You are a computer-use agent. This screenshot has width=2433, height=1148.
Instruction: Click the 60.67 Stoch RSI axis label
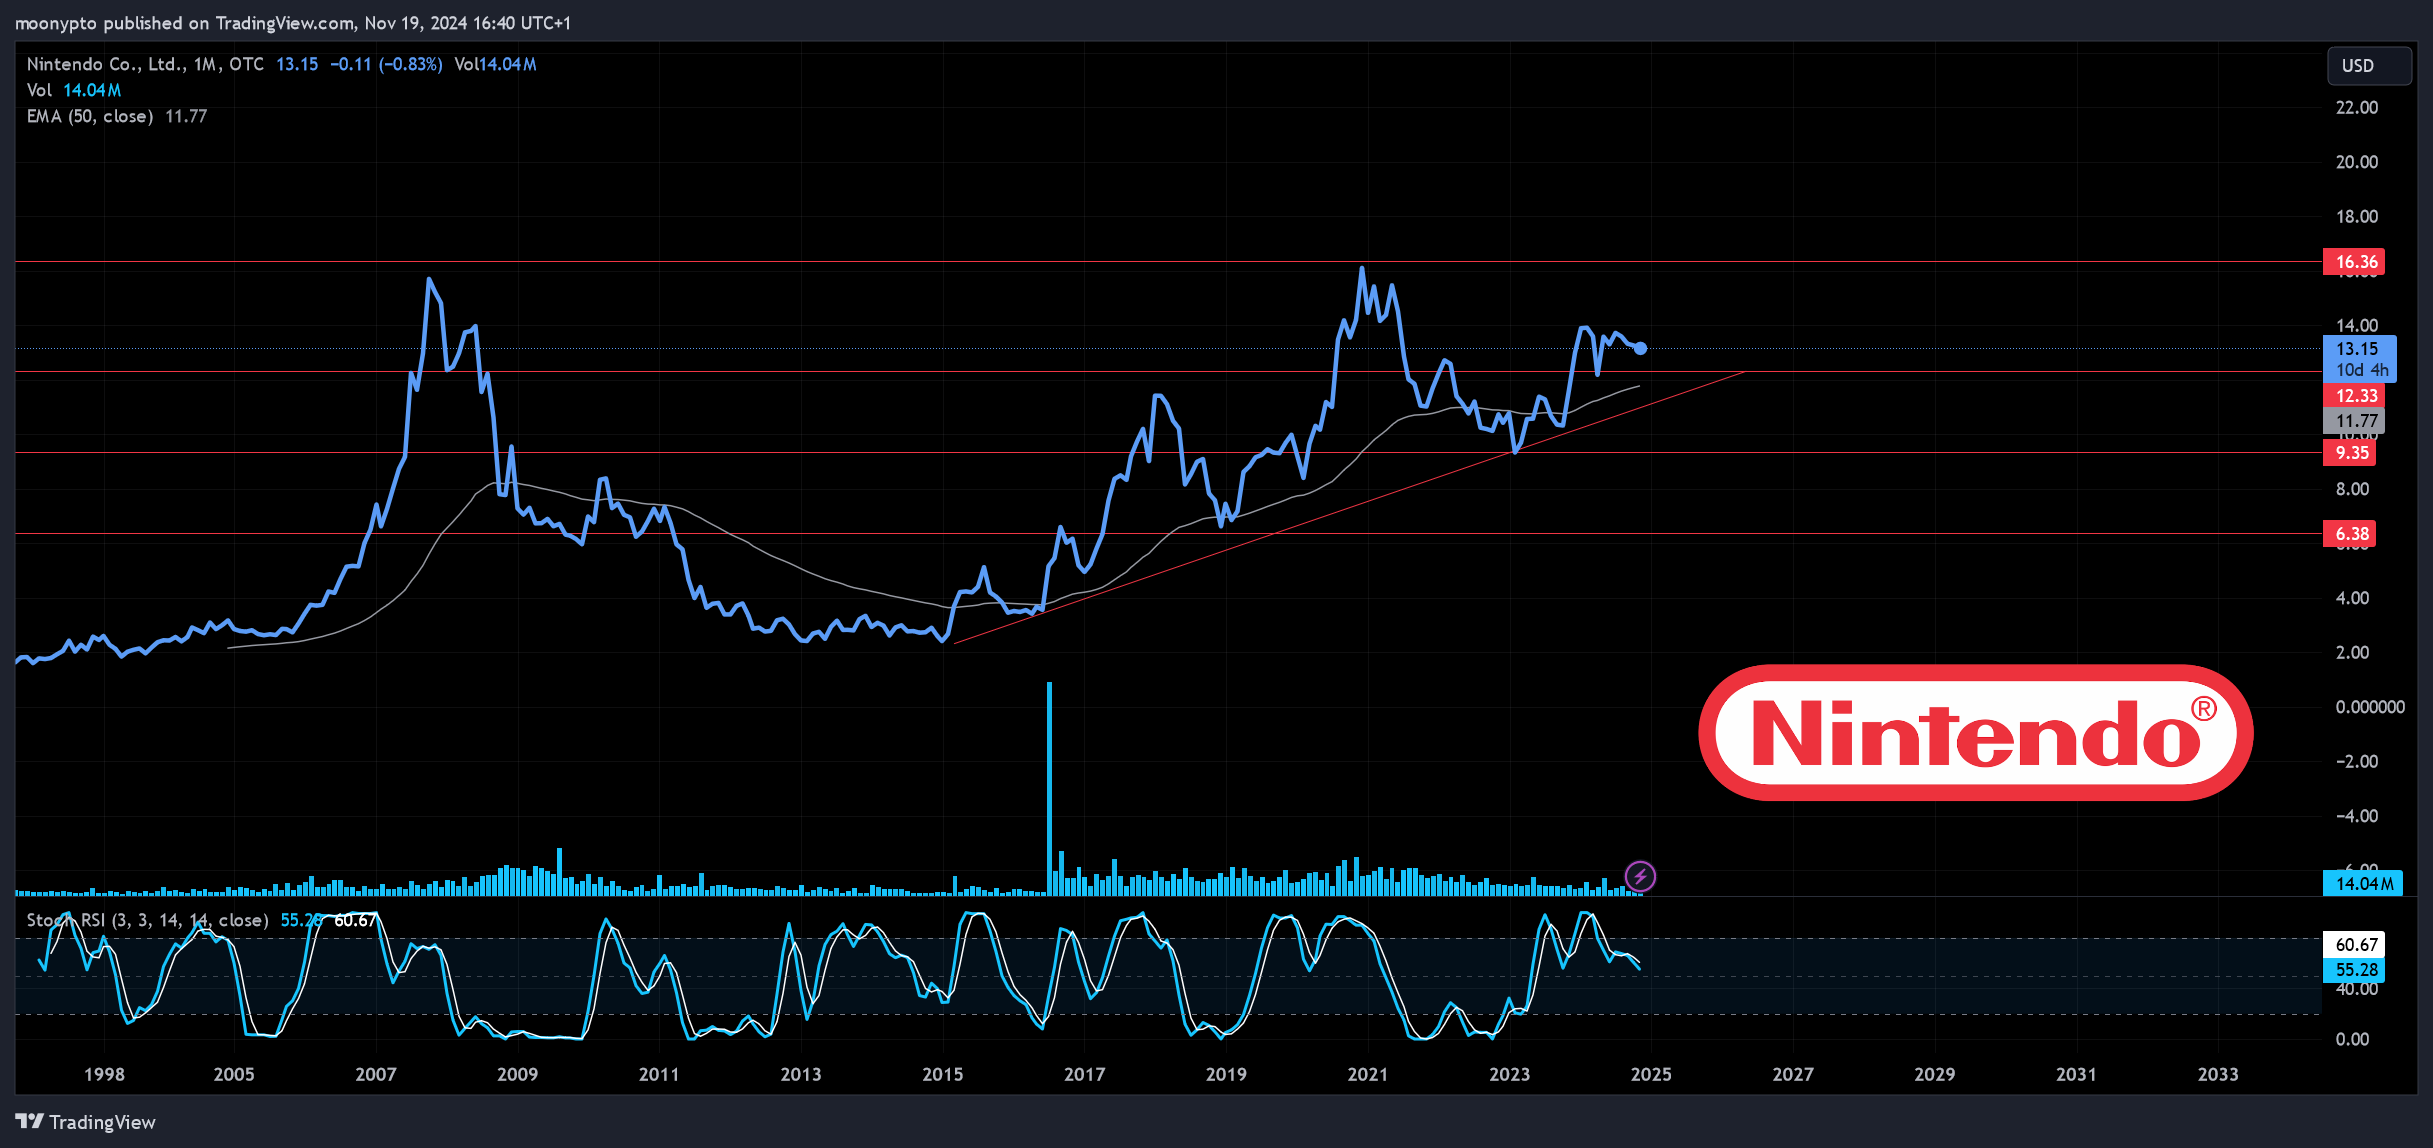click(x=2354, y=945)
